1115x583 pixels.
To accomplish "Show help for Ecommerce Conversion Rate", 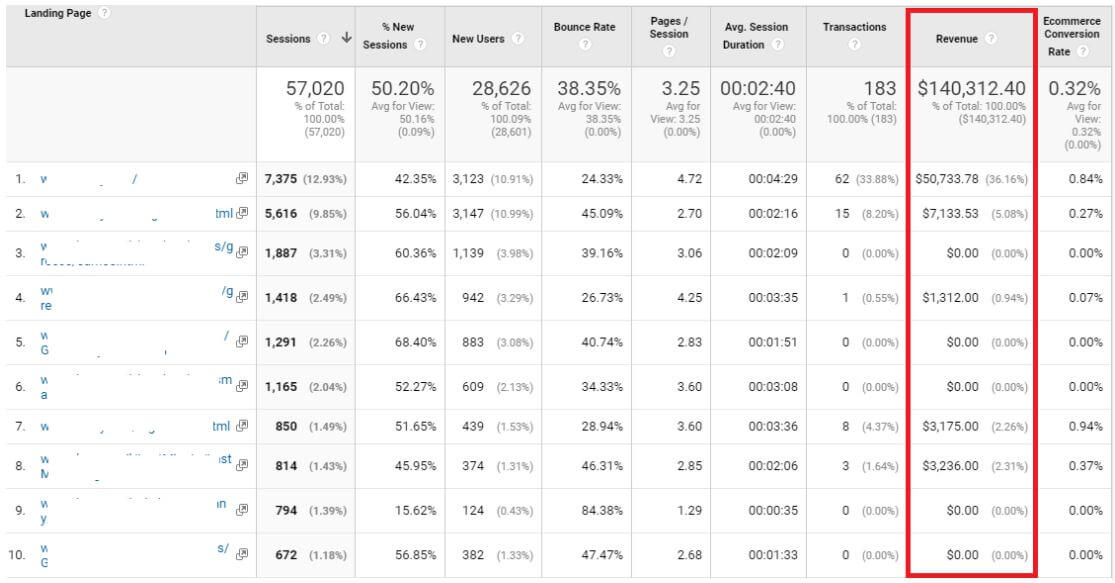I will tap(1079, 52).
